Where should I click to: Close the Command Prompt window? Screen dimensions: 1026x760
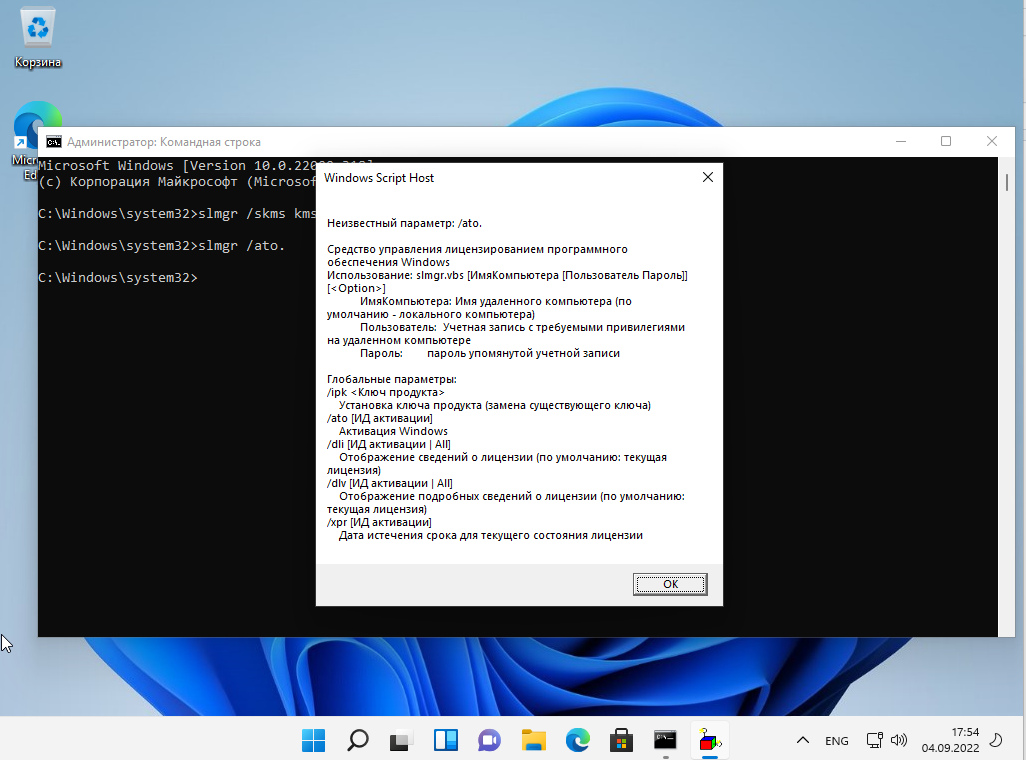991,141
